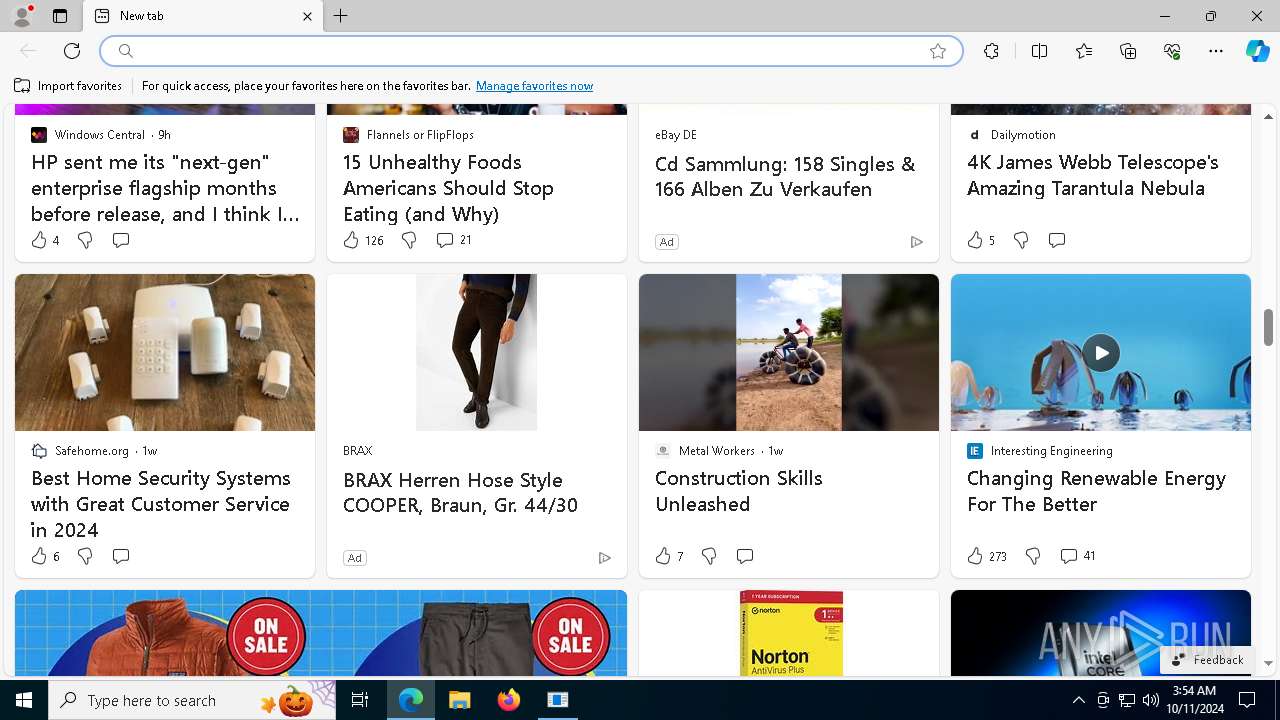Viewport: 1280px width, 720px height.
Task: Open home security devices thumbnail
Action: click(x=165, y=352)
